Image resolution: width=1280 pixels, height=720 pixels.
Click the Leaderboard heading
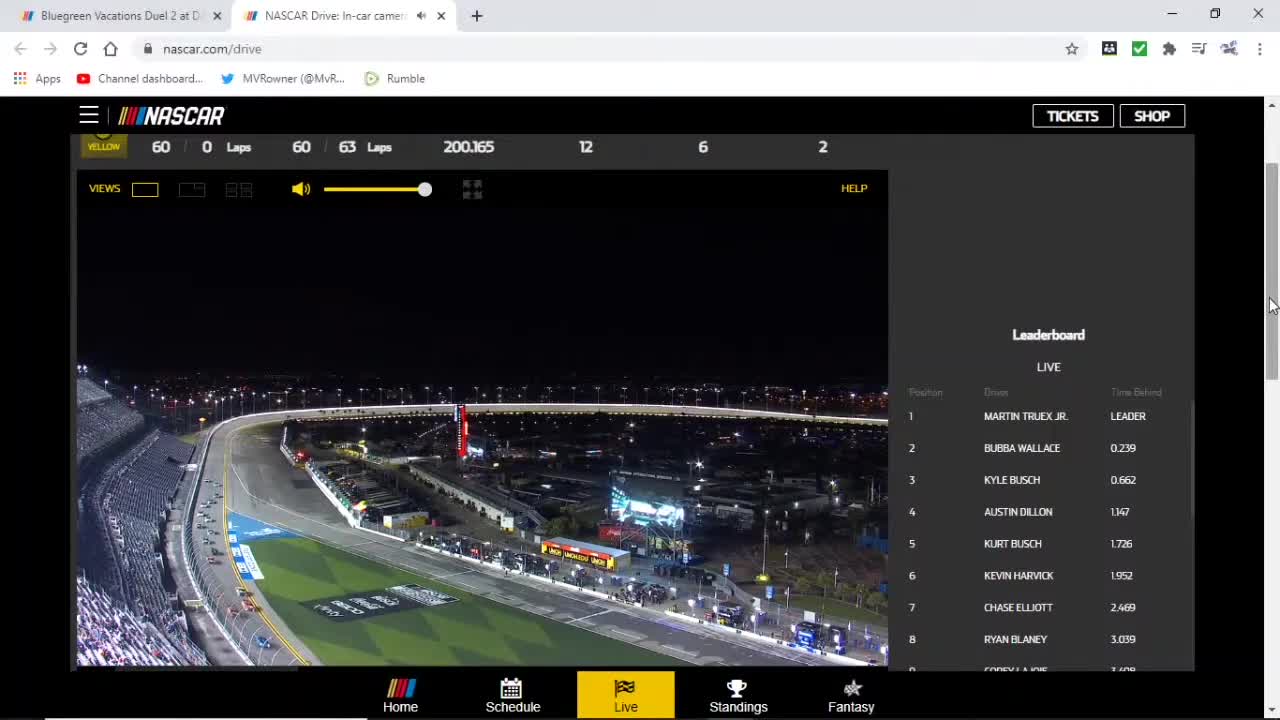[x=1048, y=335]
